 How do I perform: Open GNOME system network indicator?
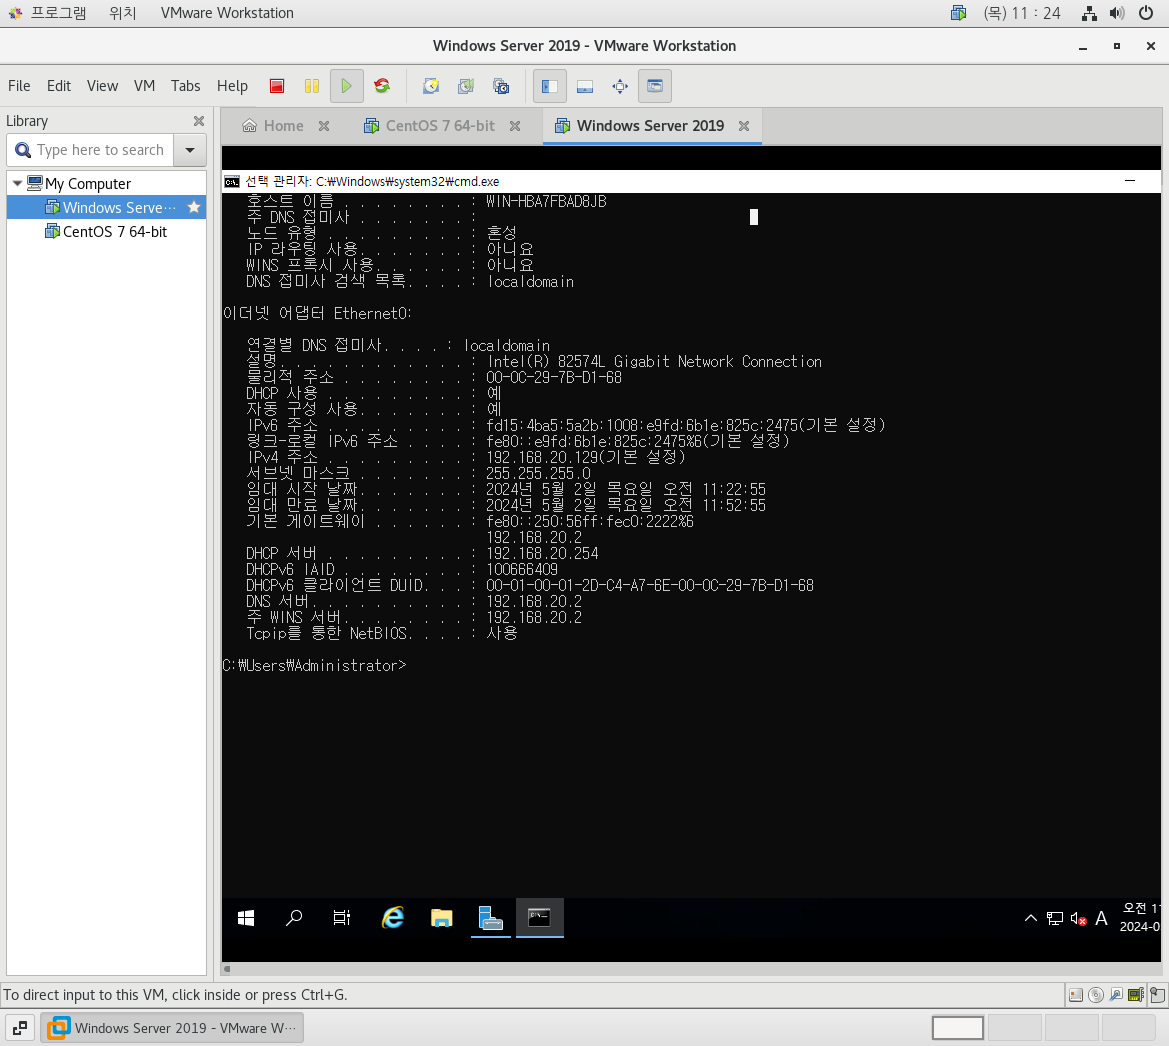click(x=1089, y=13)
